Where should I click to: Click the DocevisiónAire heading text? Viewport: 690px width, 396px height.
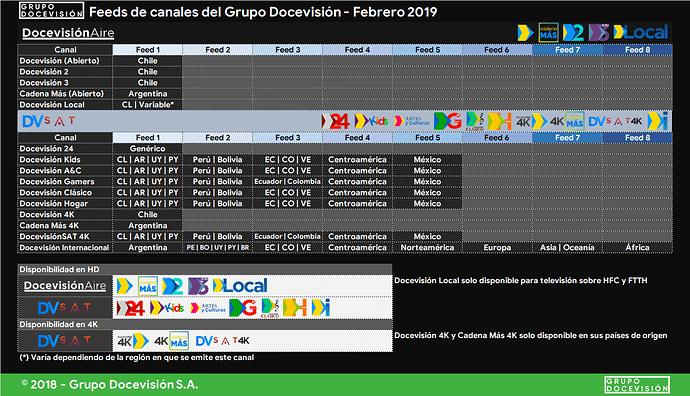point(68,33)
